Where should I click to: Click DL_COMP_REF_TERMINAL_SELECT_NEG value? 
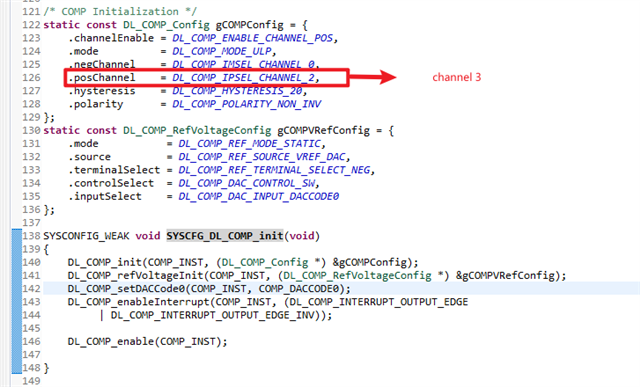point(274,170)
